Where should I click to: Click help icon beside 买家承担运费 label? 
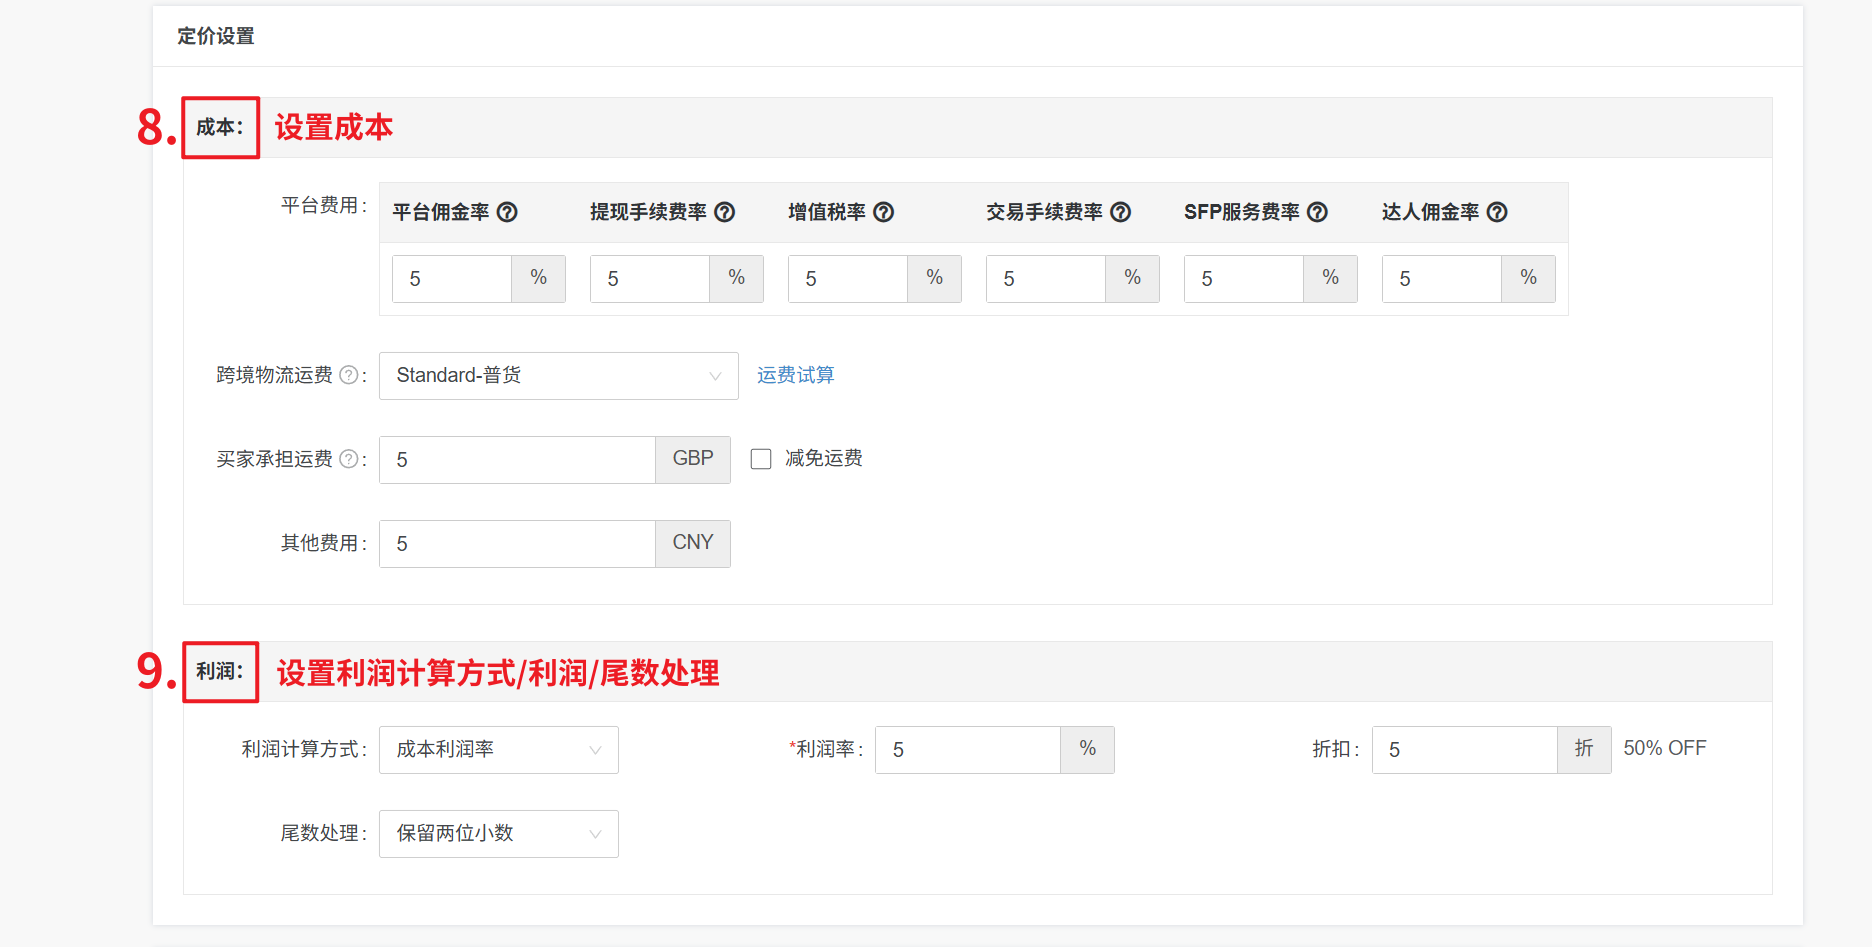click(349, 459)
